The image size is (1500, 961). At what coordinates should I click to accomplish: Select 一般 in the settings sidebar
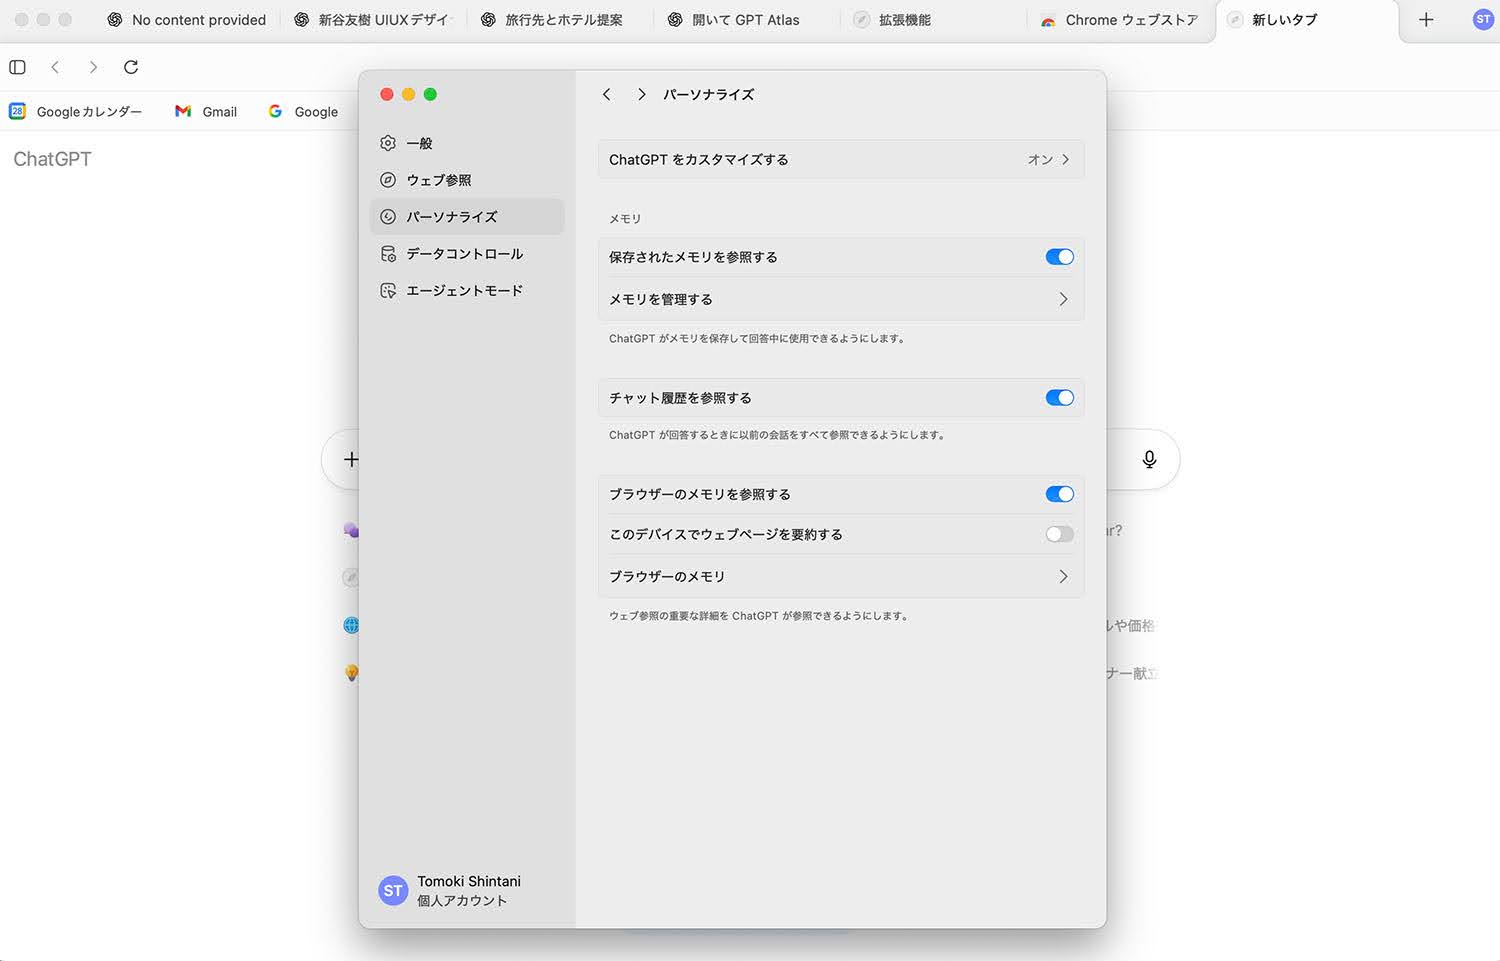[x=419, y=143]
